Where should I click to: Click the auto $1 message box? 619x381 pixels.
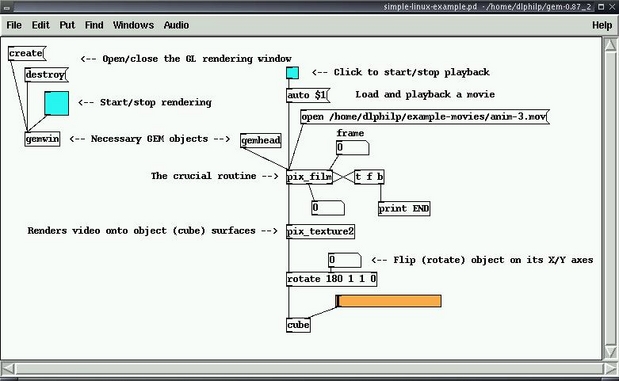point(308,95)
